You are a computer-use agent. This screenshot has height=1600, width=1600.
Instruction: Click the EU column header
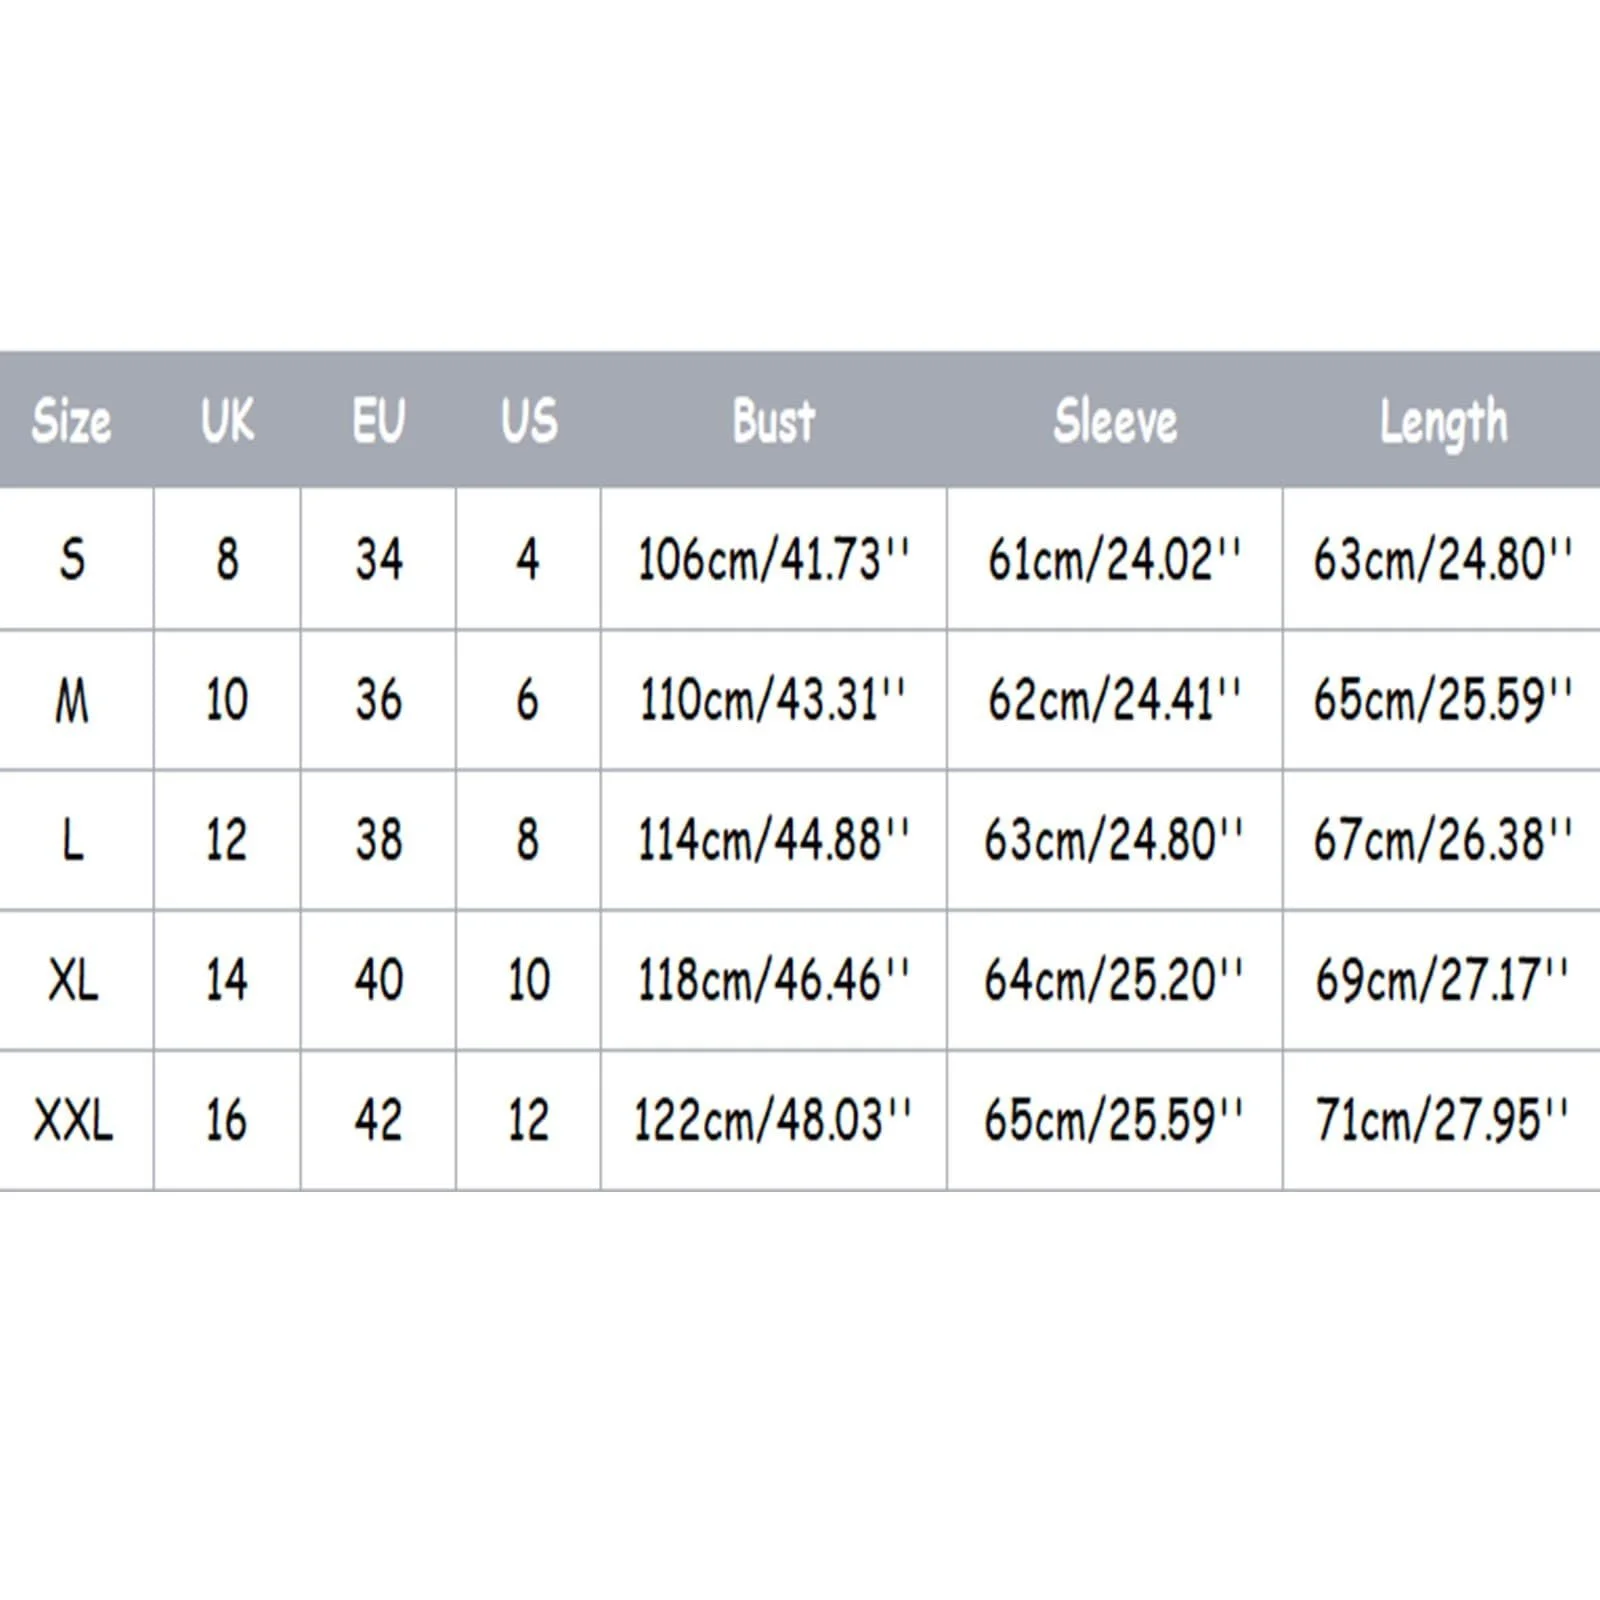tap(378, 421)
